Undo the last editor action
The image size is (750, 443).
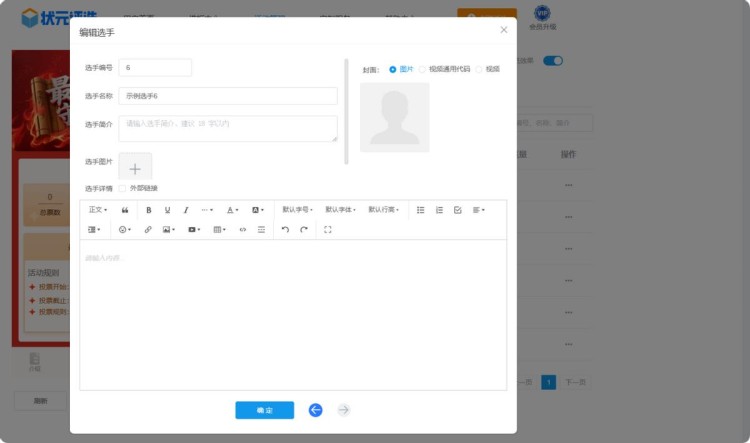[x=285, y=229]
